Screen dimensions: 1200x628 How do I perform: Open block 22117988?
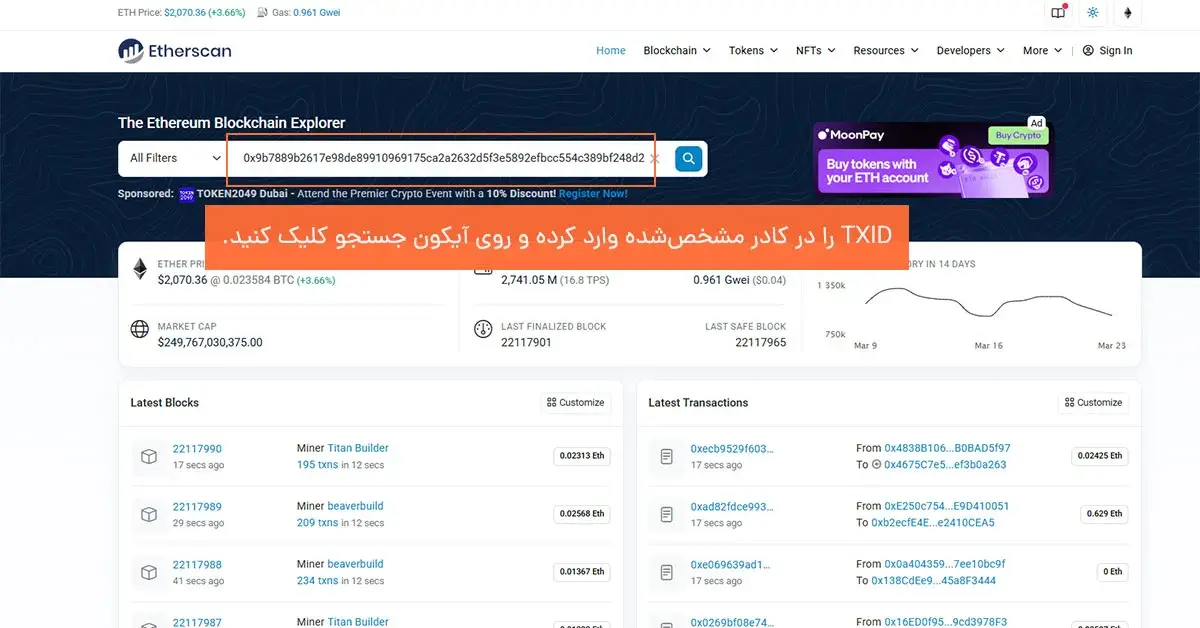[197, 564]
